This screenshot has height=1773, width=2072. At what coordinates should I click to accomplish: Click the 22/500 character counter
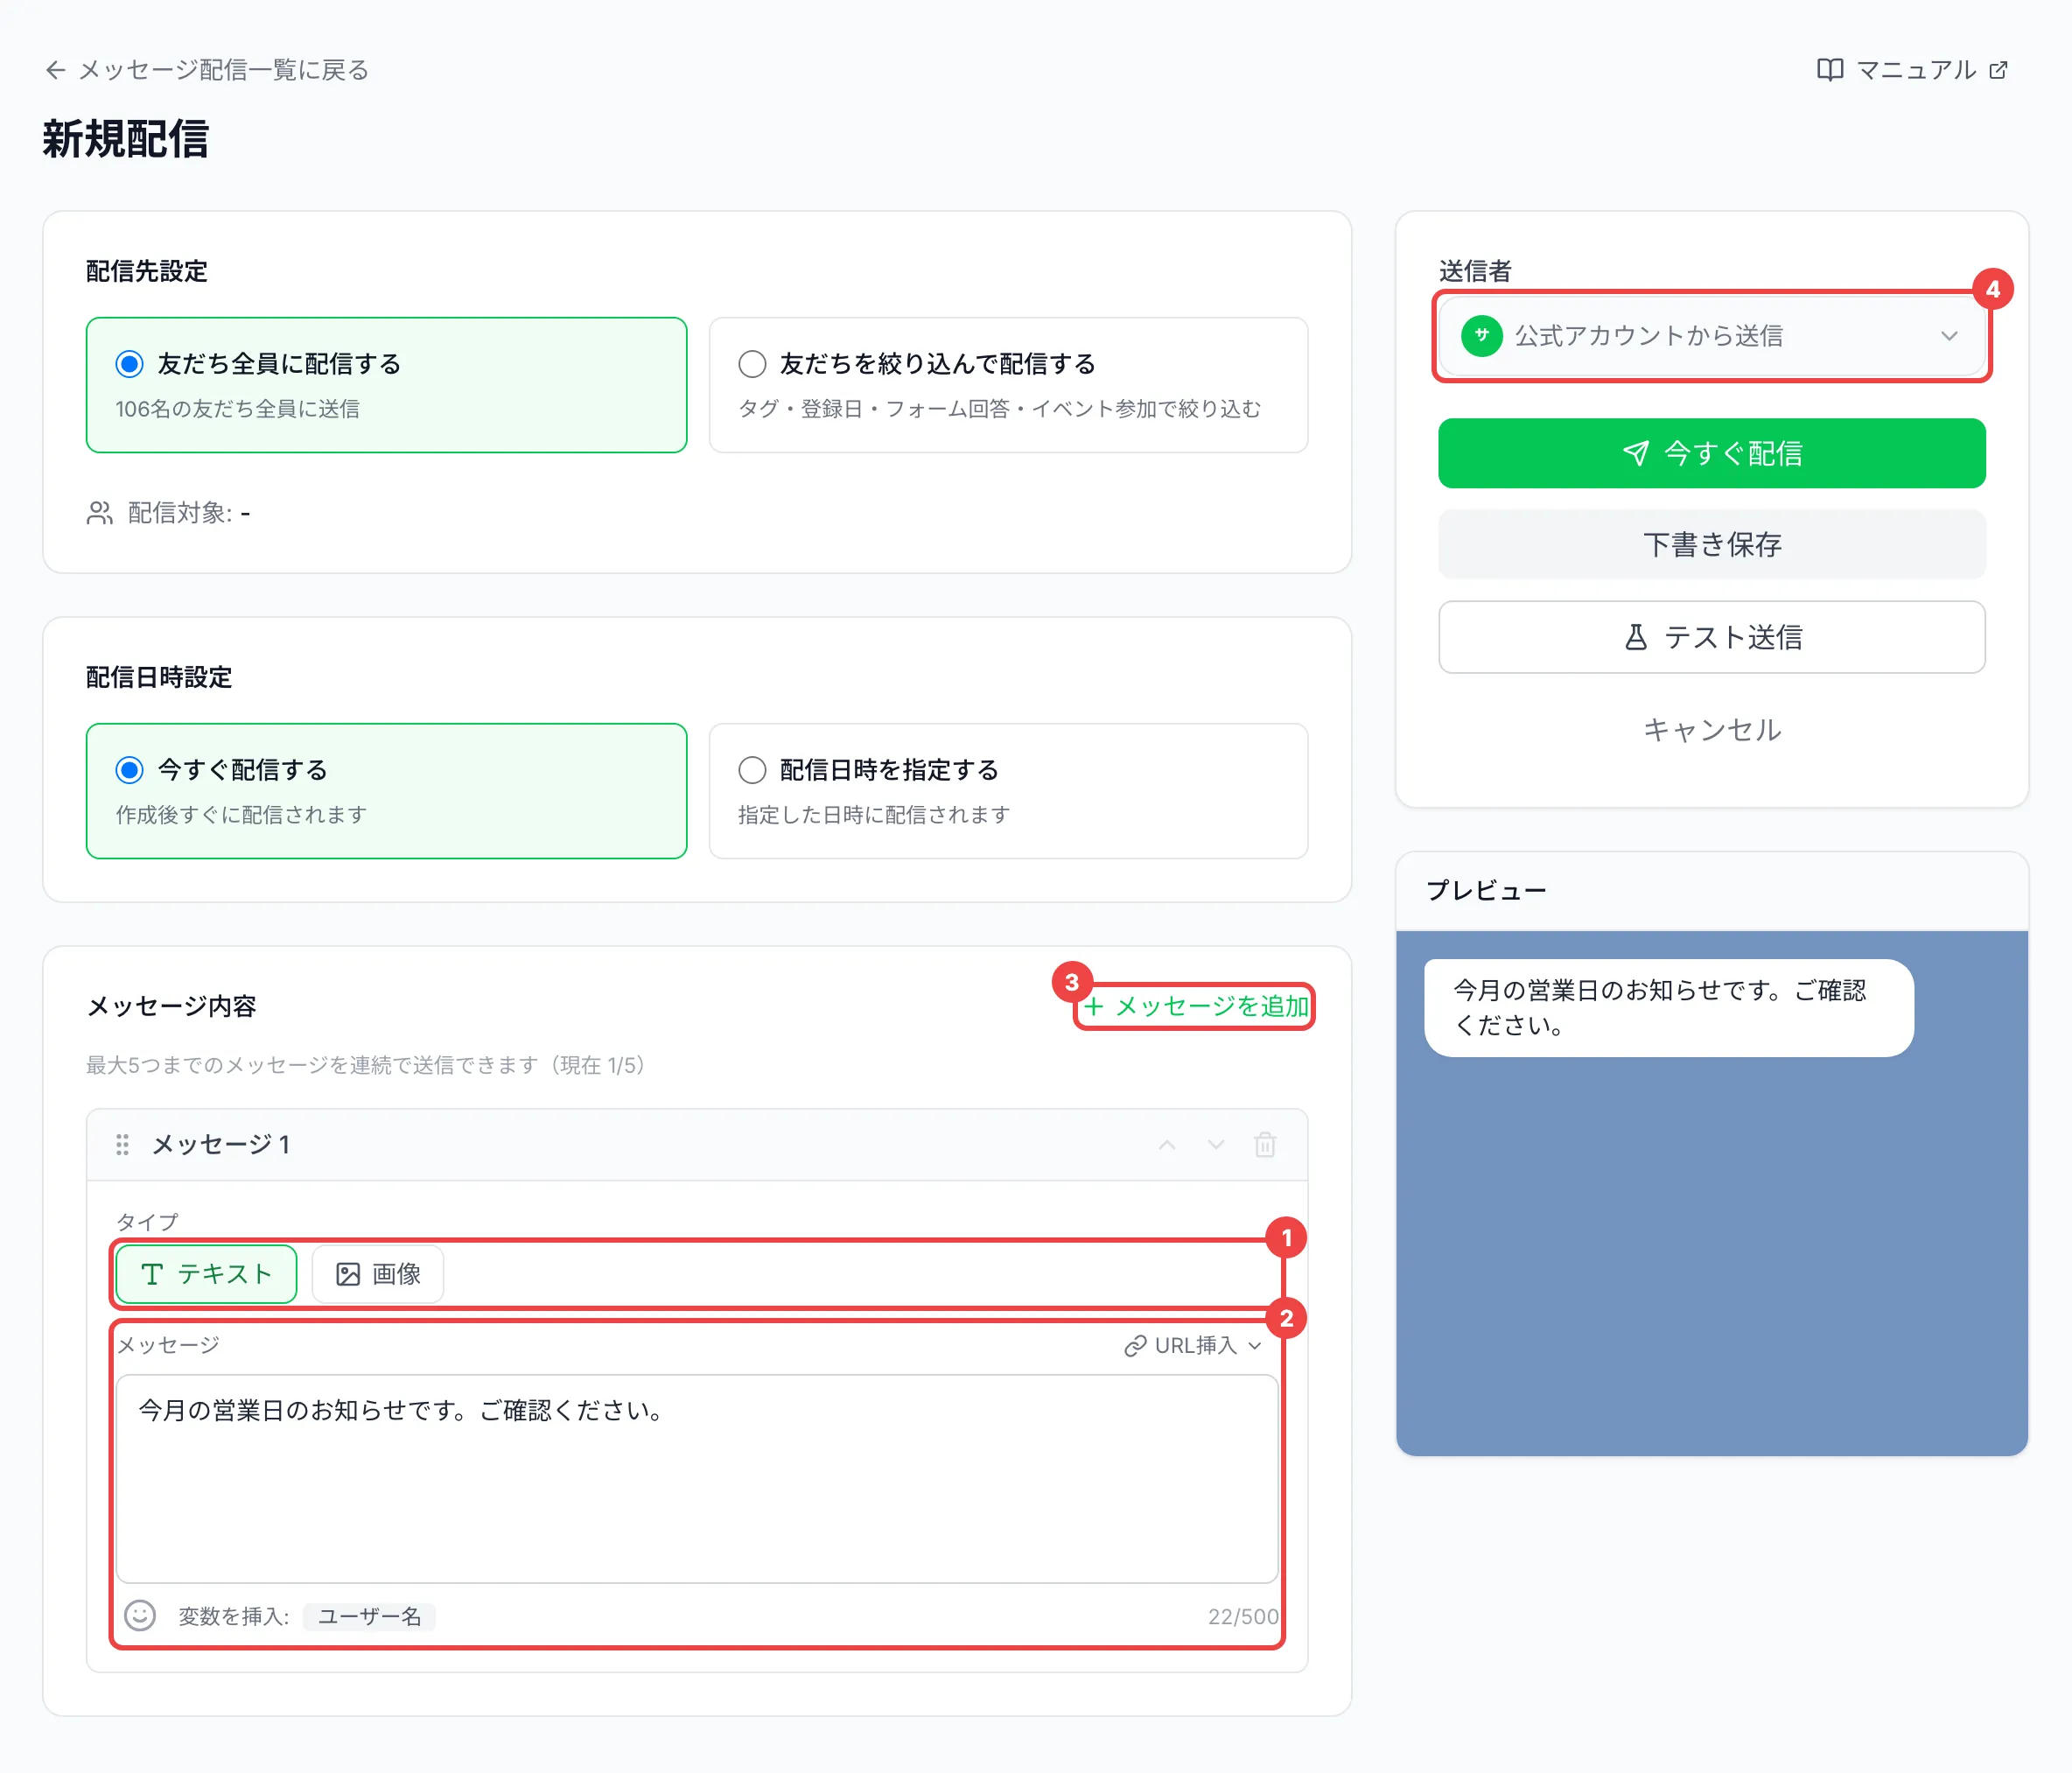tap(1243, 1616)
